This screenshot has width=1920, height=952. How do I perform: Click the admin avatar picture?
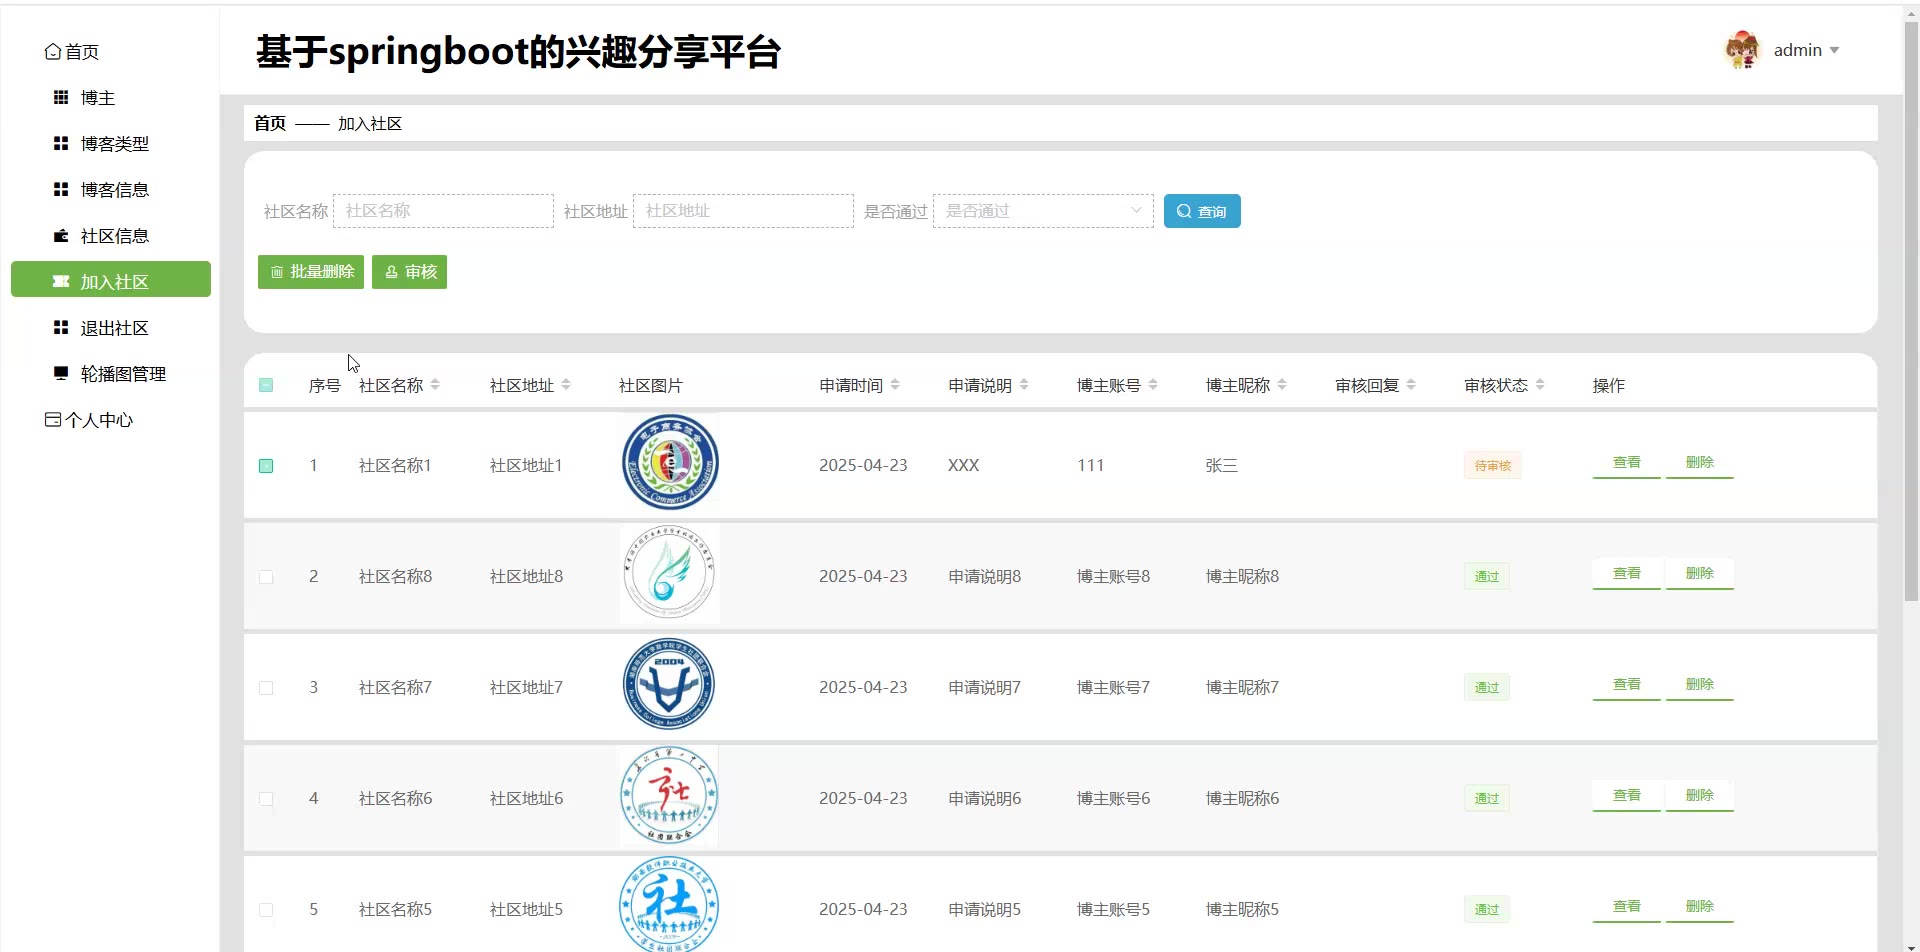point(1741,50)
